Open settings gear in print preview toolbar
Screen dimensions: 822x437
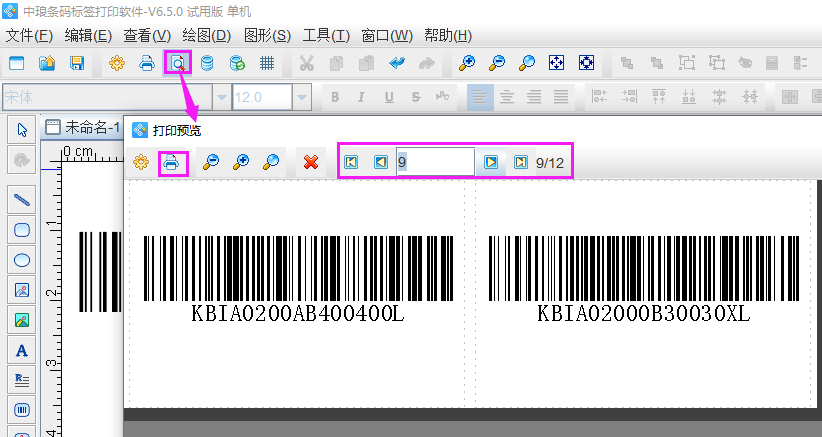tap(140, 162)
